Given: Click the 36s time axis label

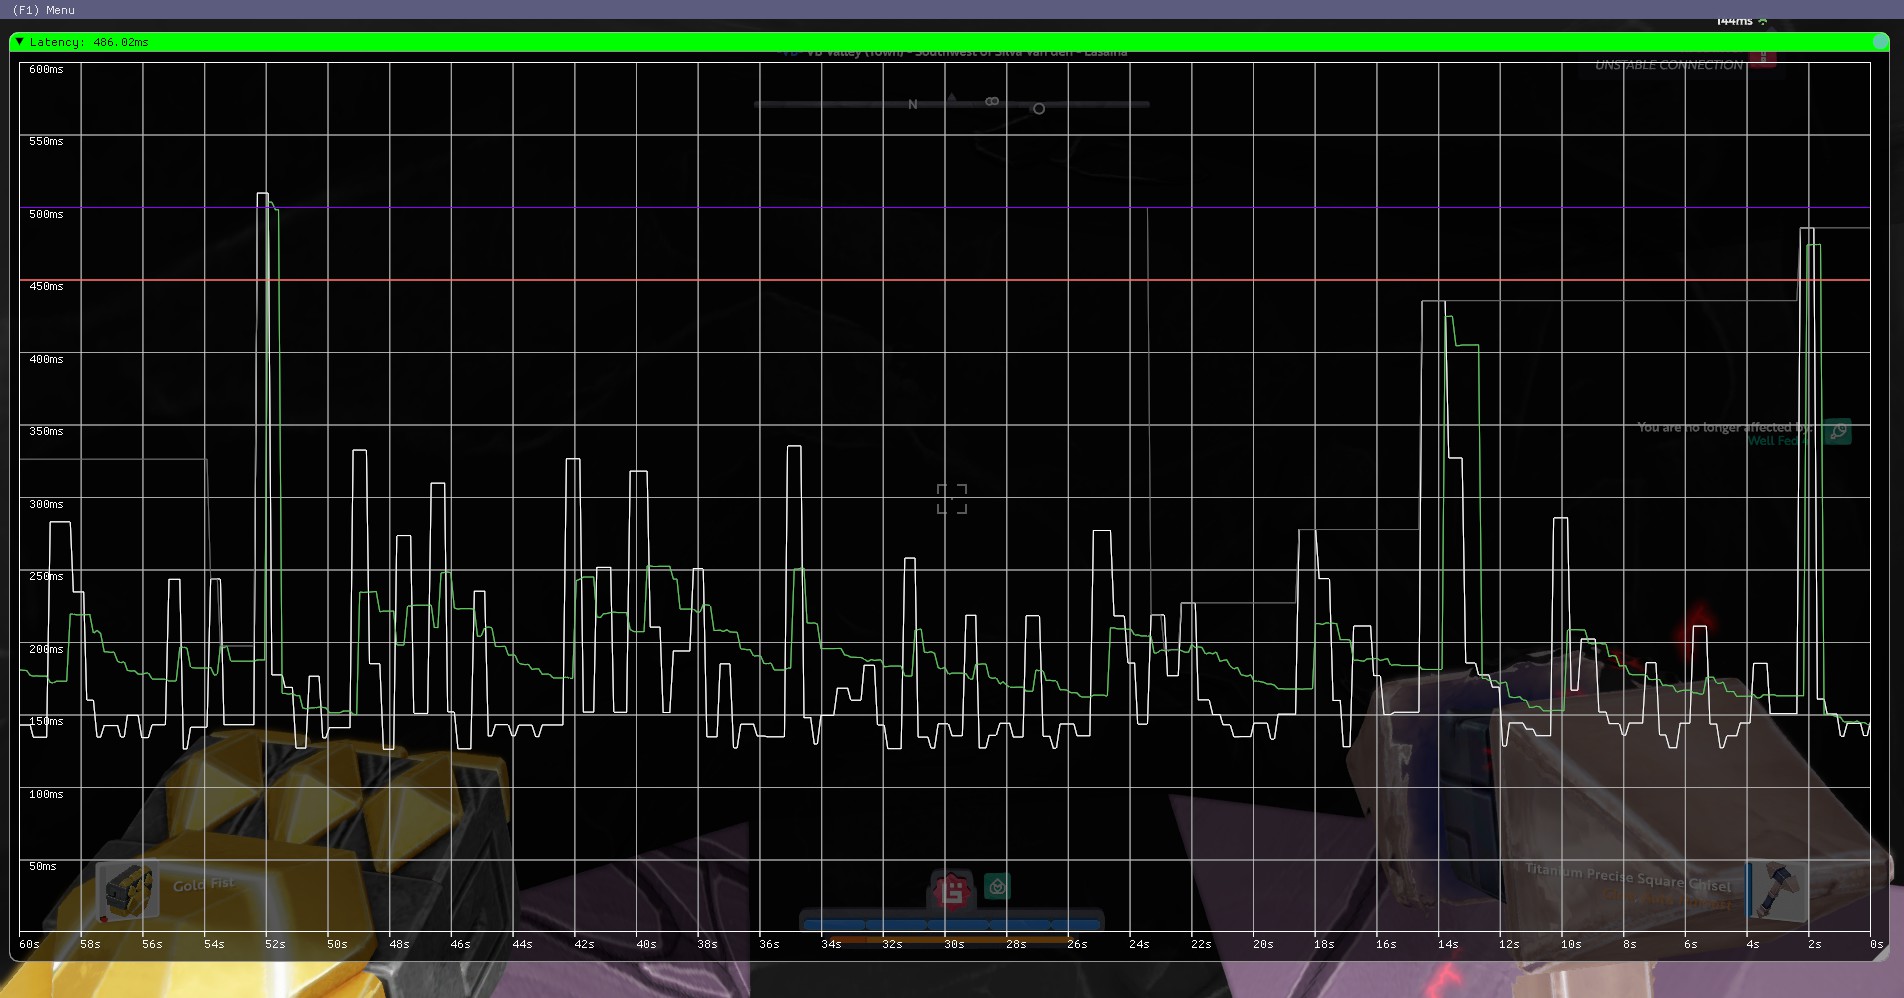Looking at the screenshot, I should coord(769,944).
